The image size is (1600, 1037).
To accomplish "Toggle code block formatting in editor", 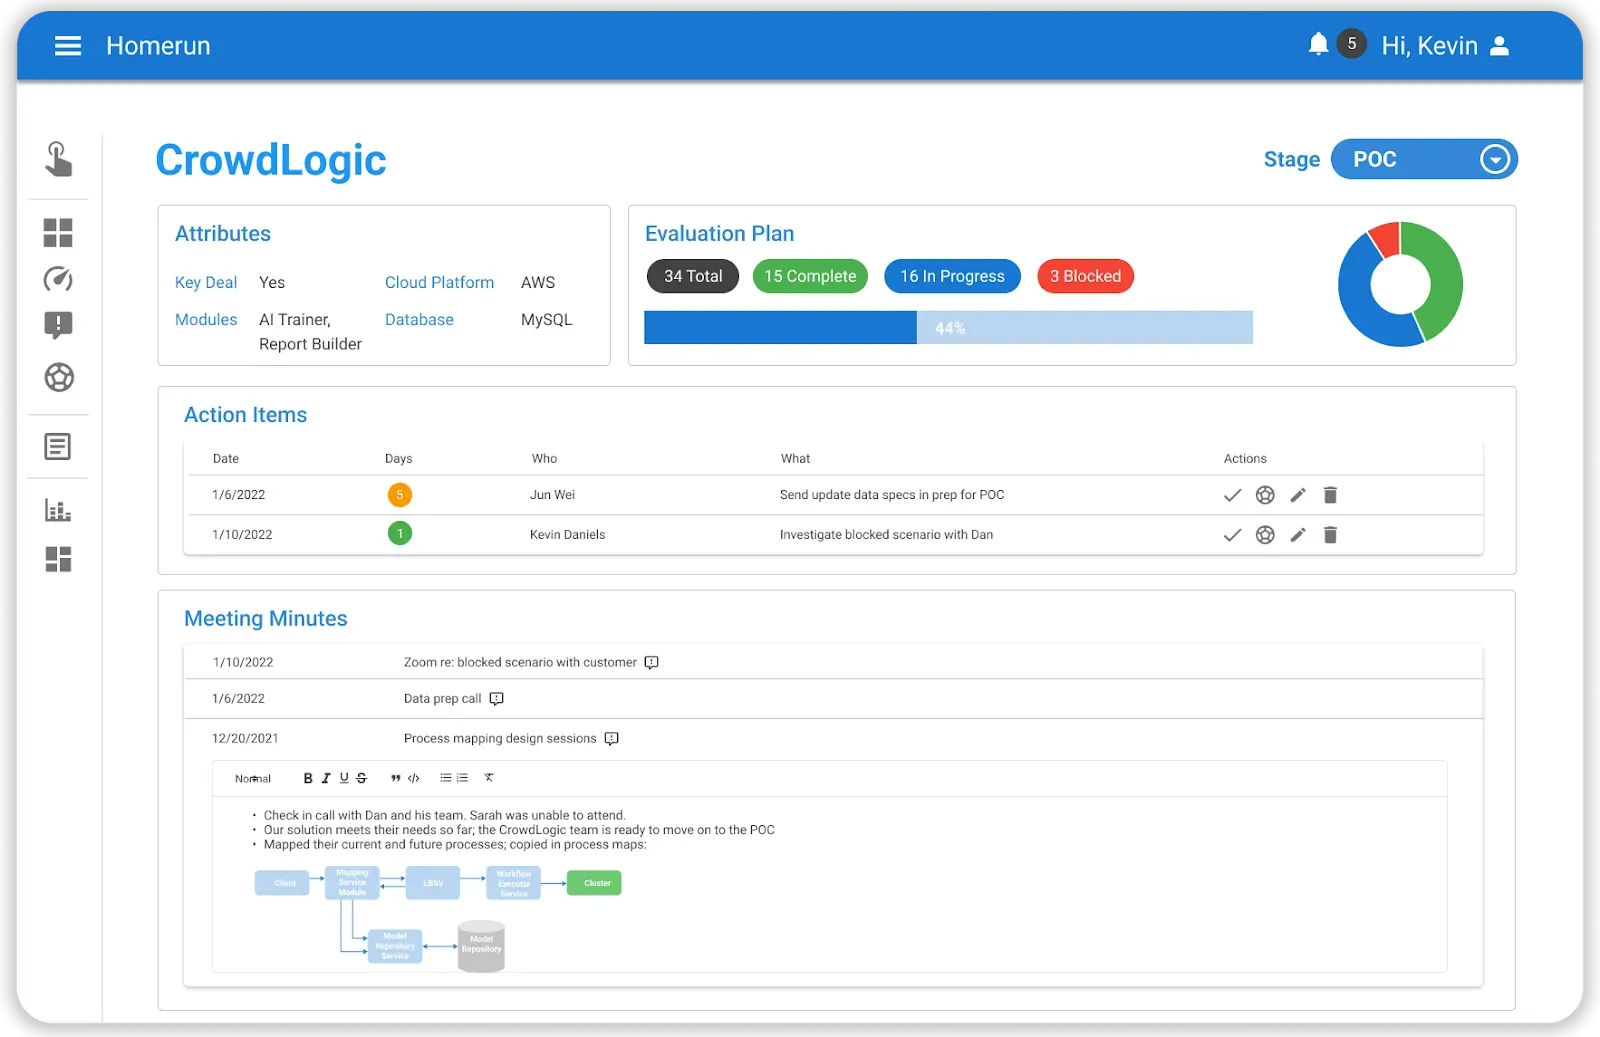I will (x=413, y=778).
